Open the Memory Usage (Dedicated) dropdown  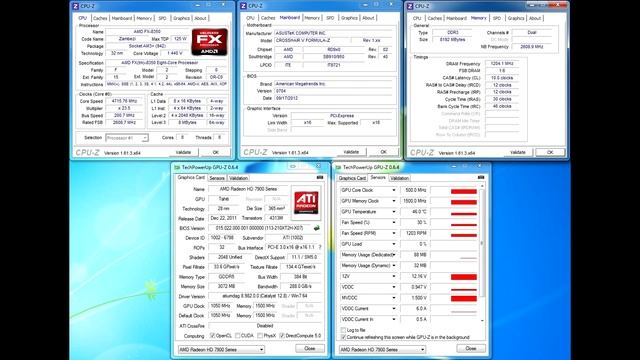[x=393, y=255]
